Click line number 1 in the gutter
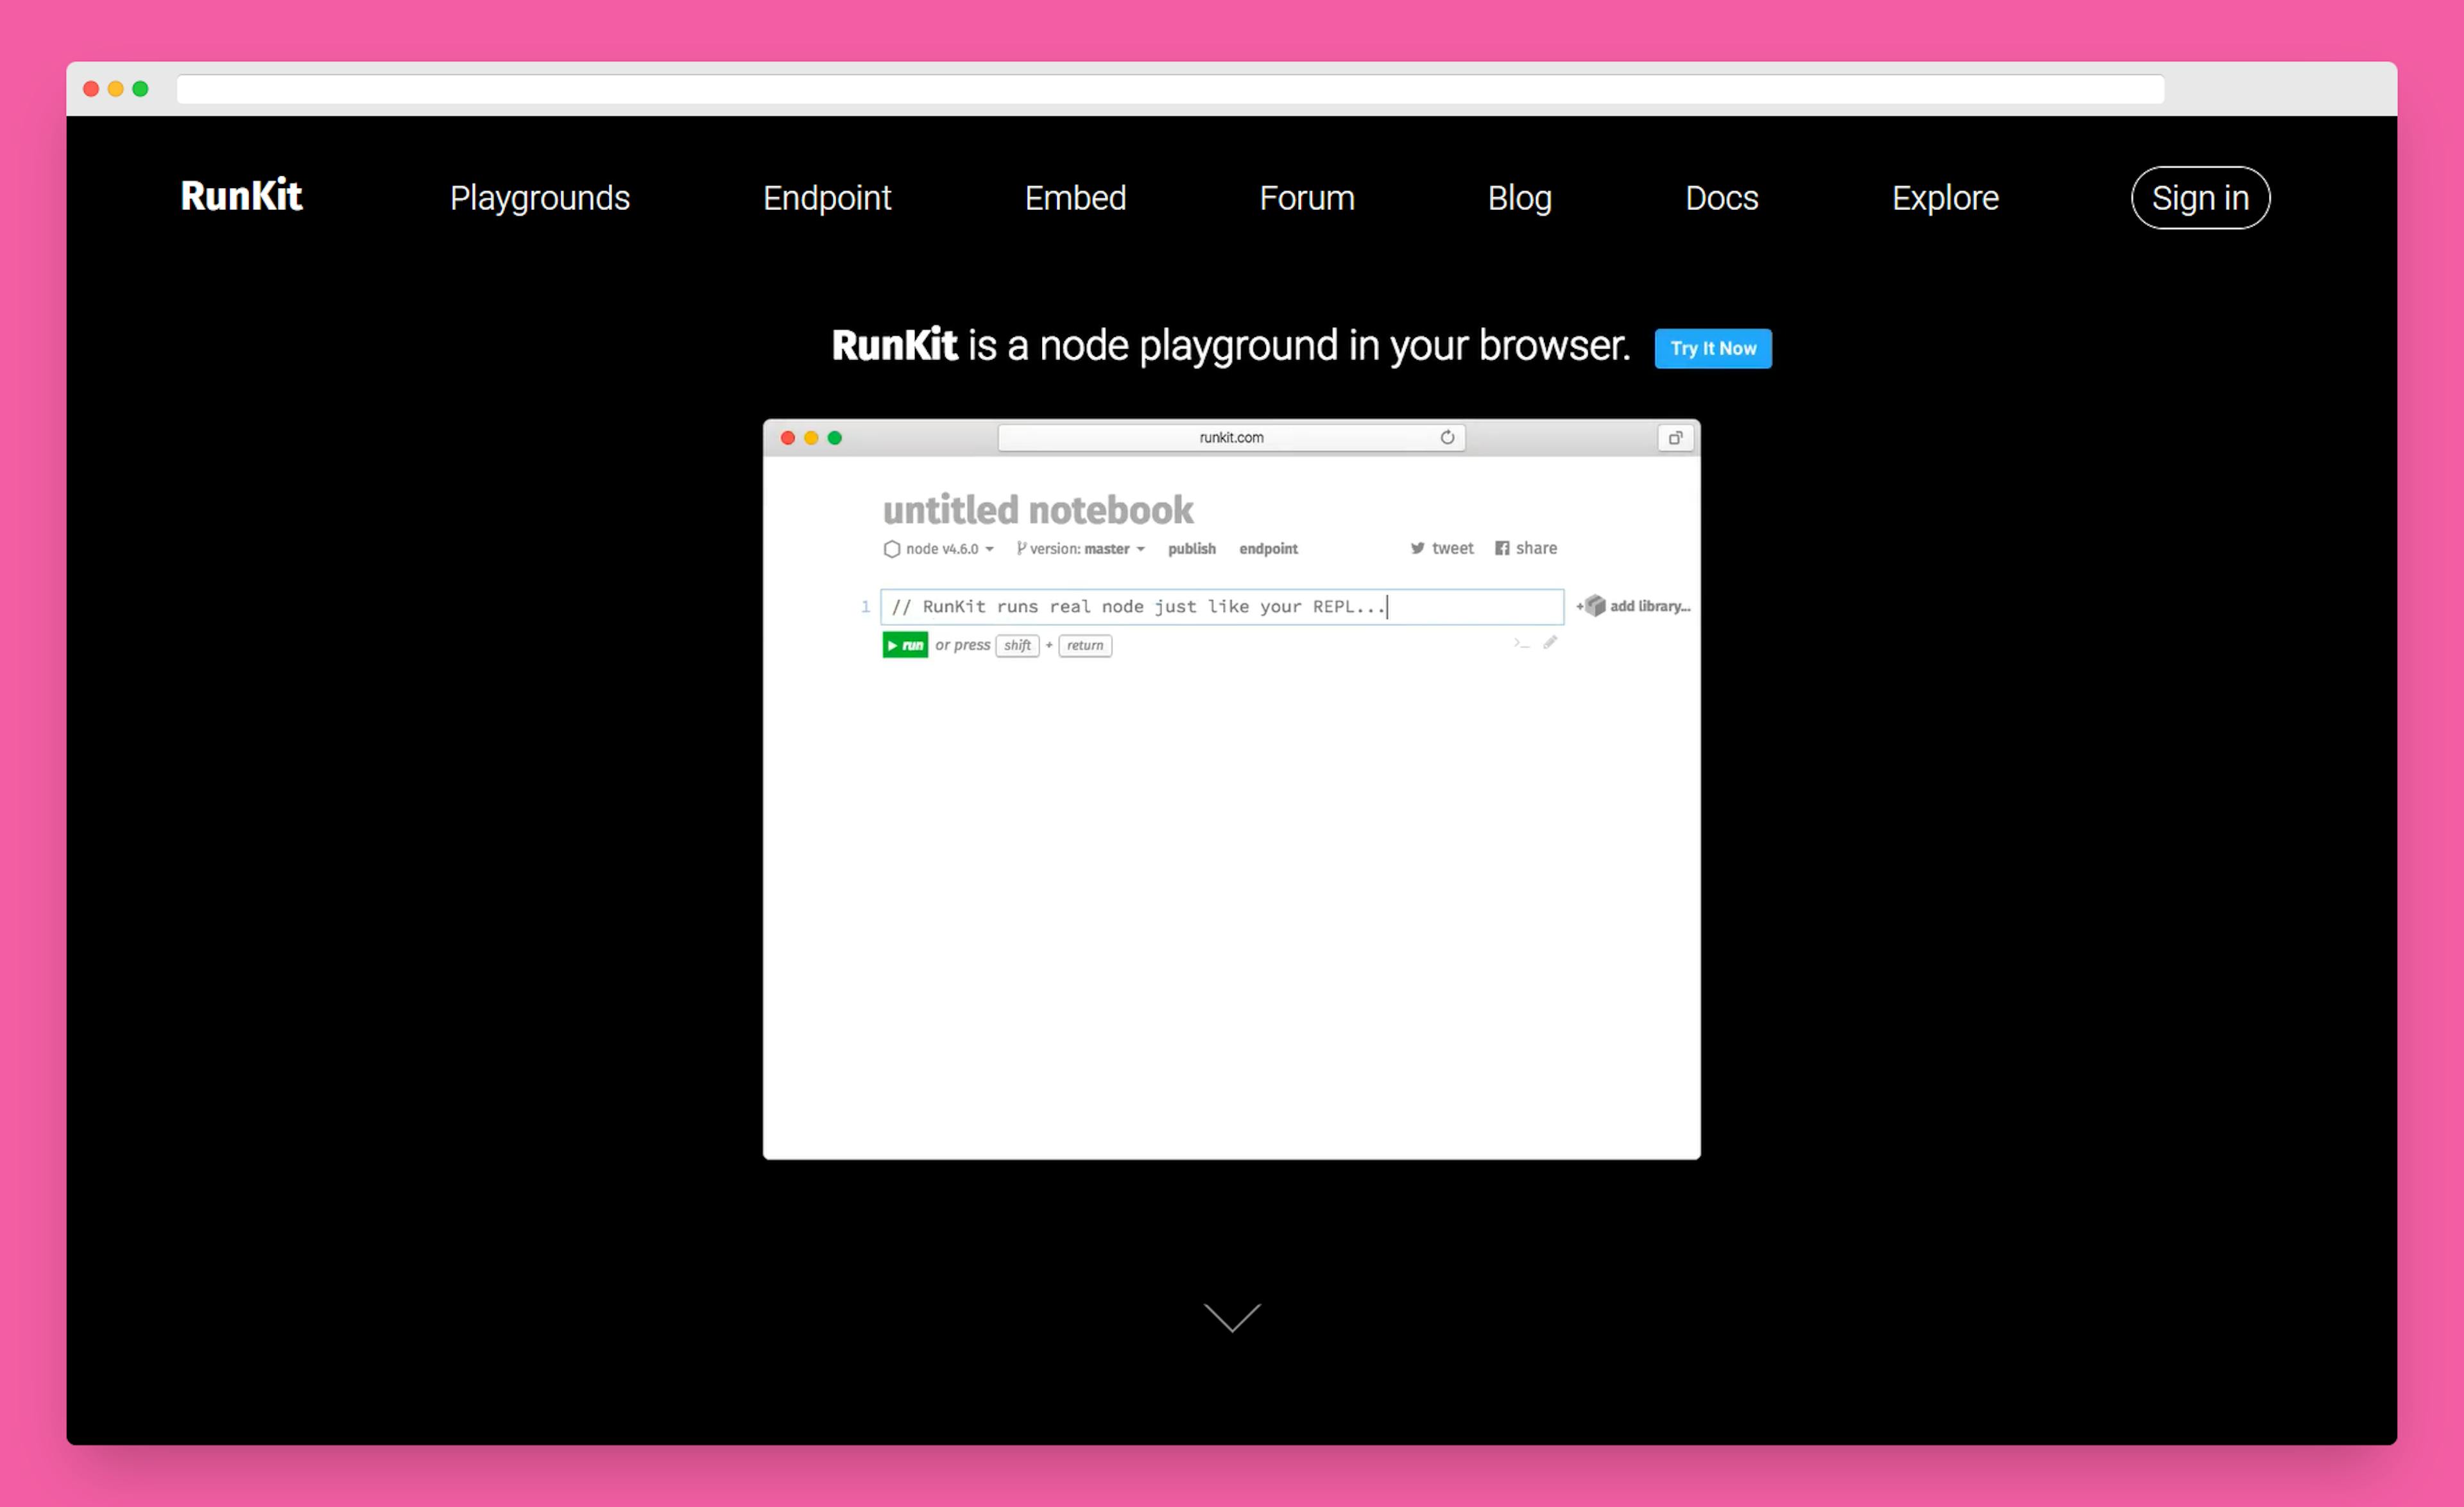2464x1507 pixels. pos(865,607)
